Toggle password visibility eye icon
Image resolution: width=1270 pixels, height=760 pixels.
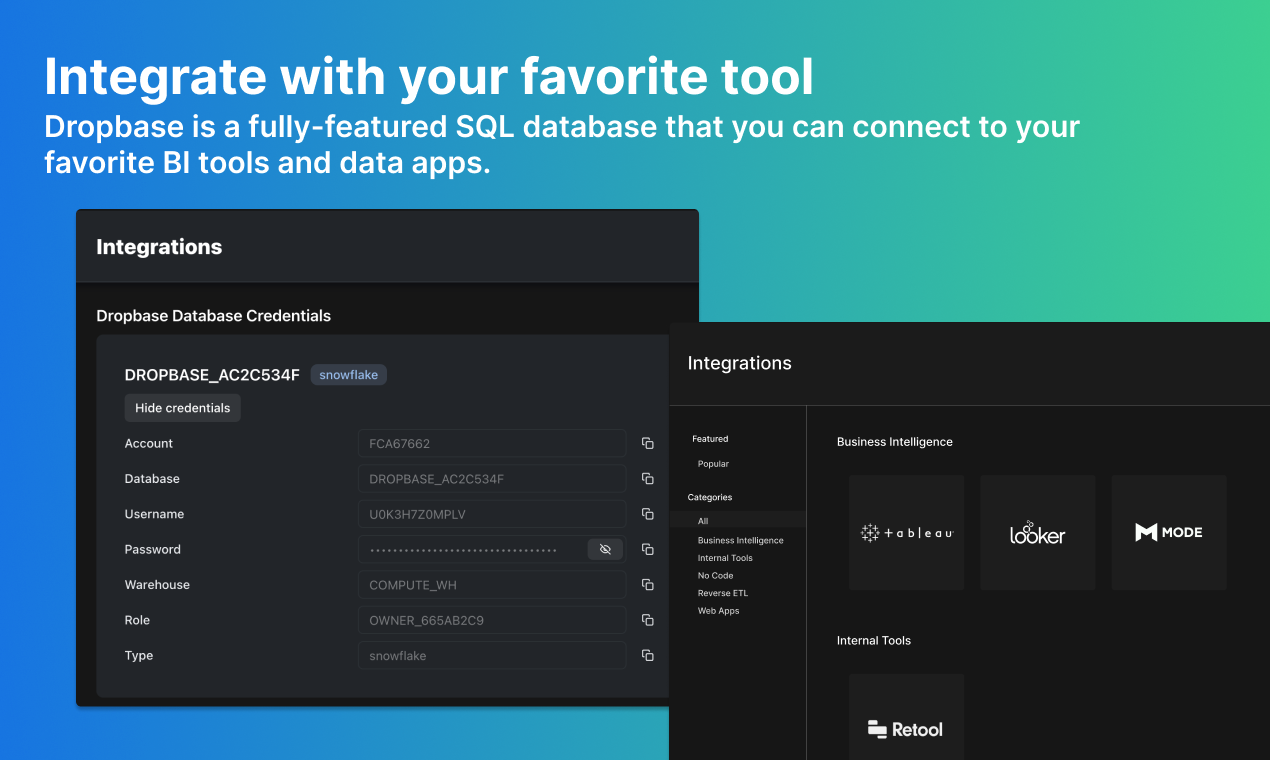(x=605, y=549)
